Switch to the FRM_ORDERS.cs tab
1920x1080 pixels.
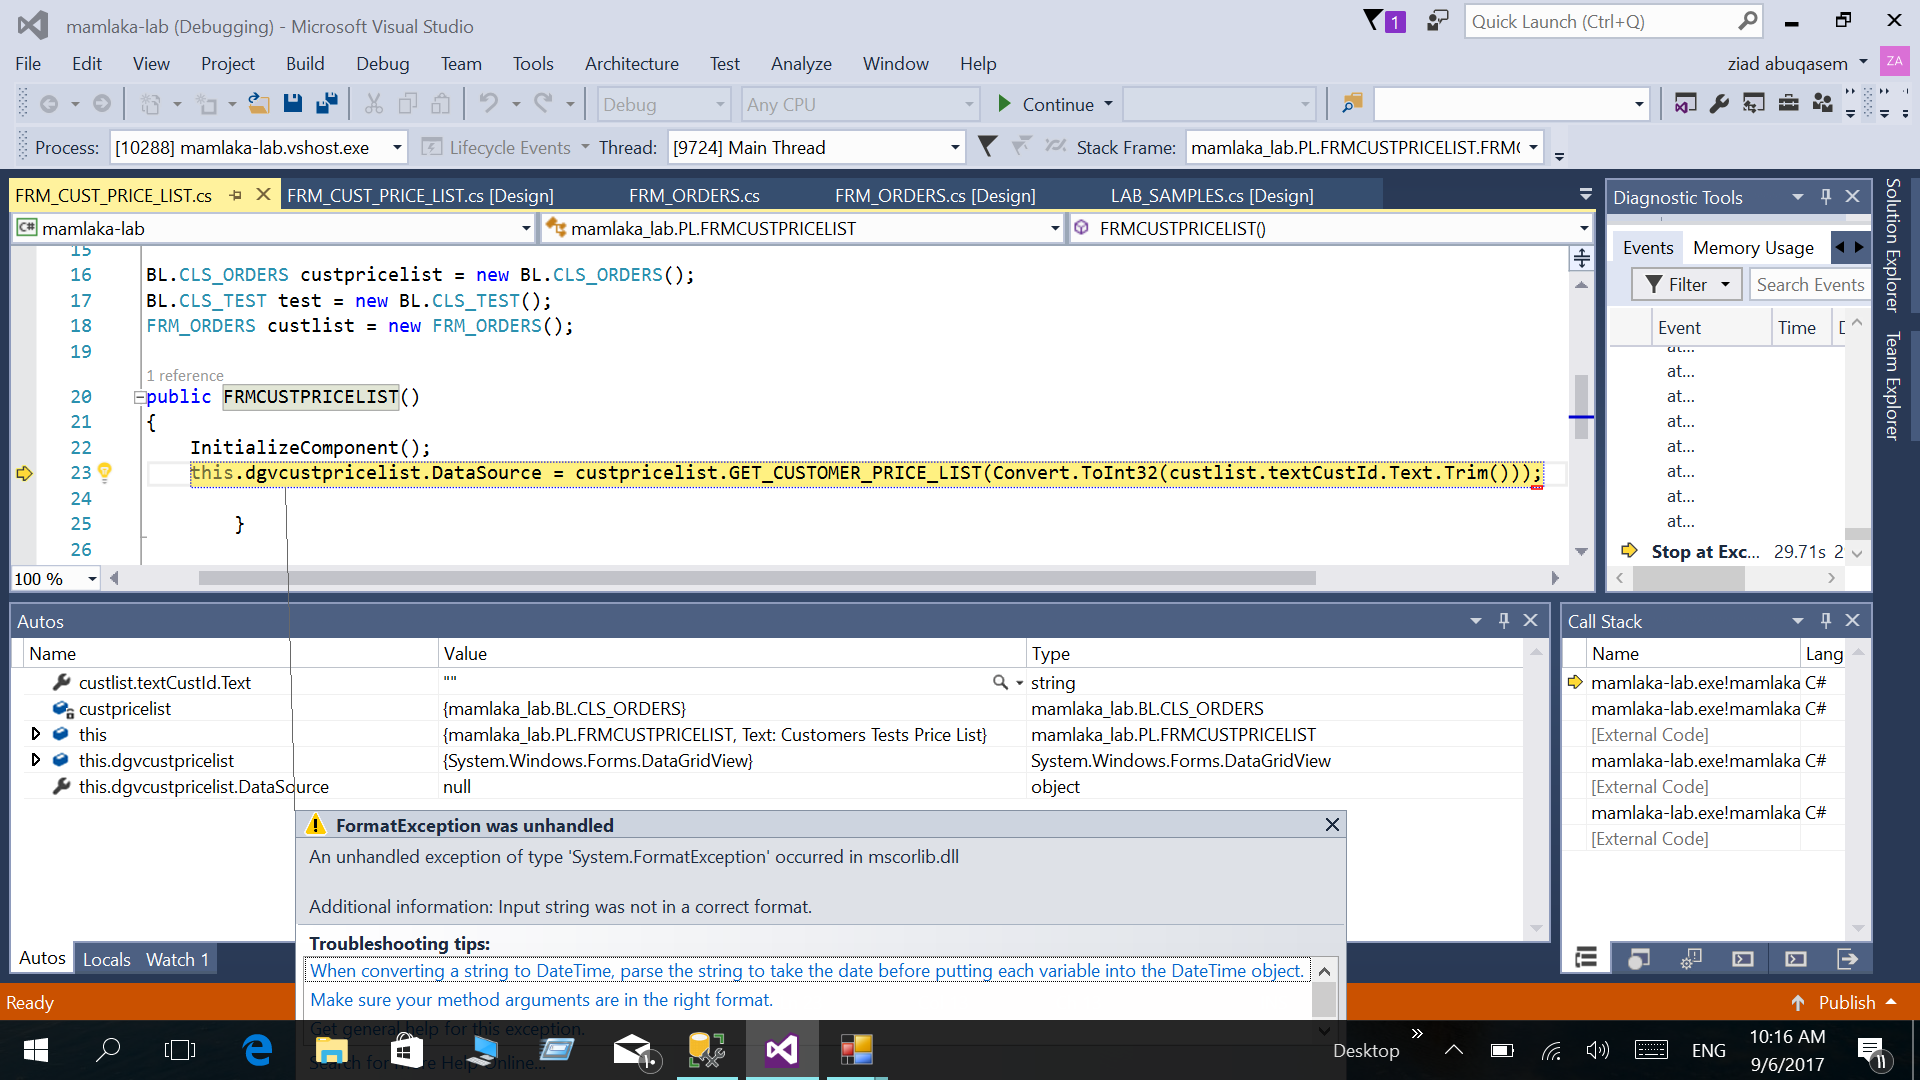click(x=694, y=195)
